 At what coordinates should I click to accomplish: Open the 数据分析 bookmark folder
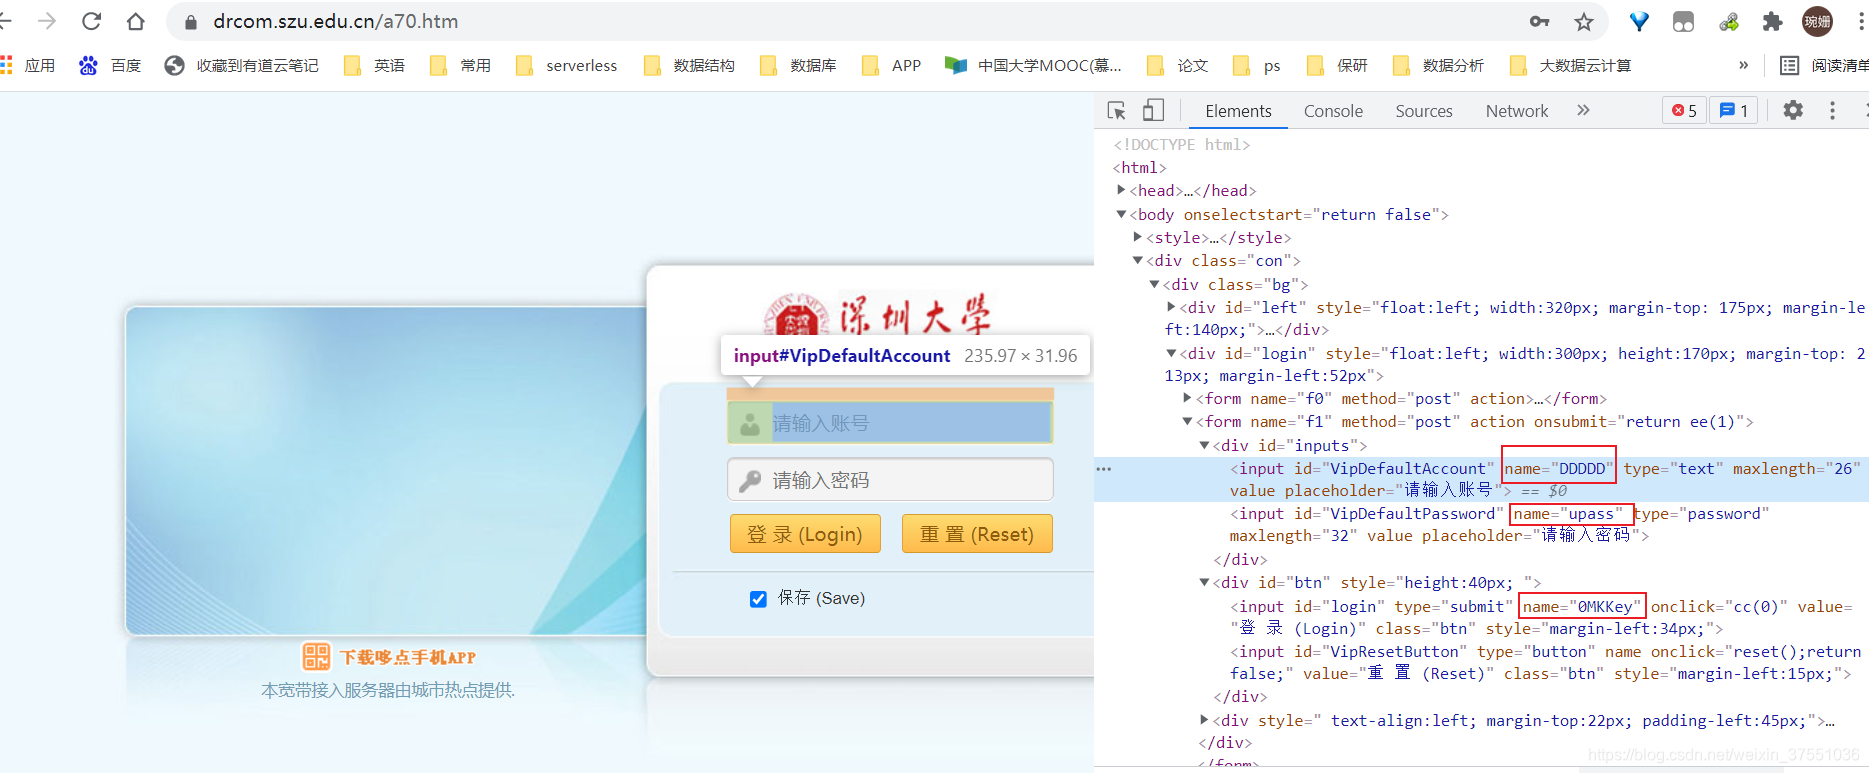point(1438,65)
